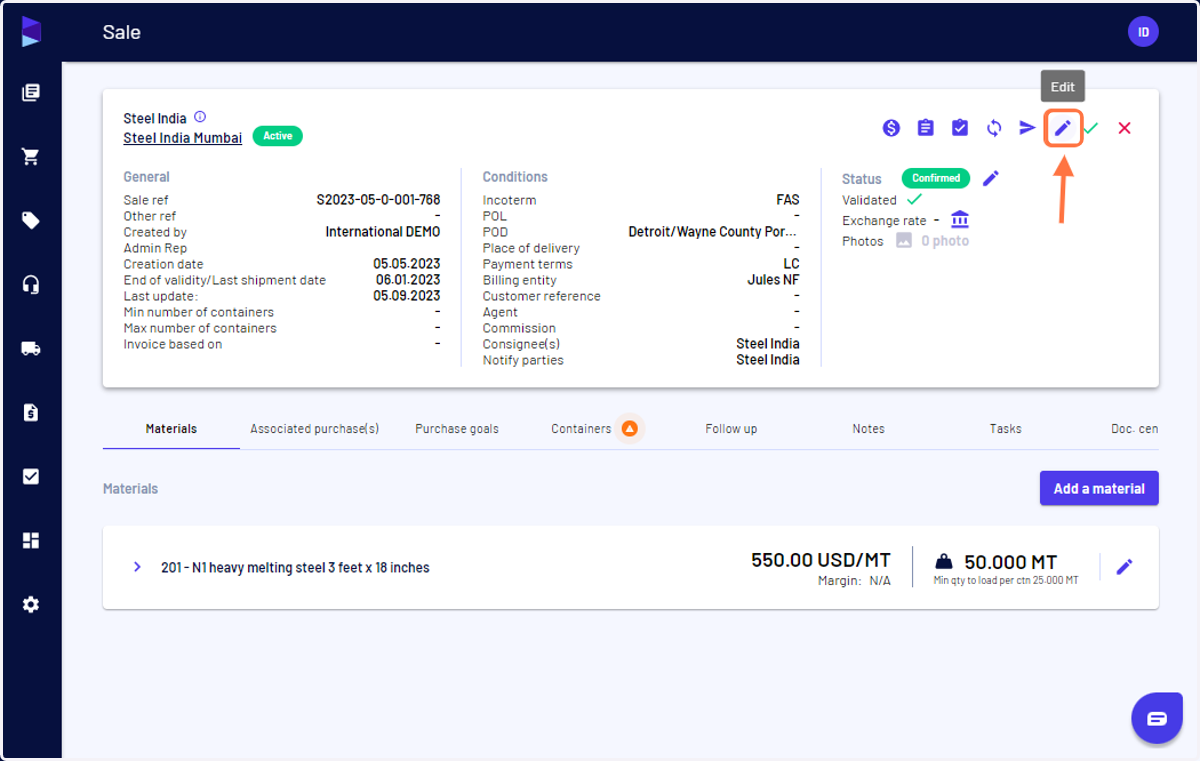The height and width of the screenshot is (761, 1200).
Task: Open the checkbox tasks sidebar section
Action: 31,477
